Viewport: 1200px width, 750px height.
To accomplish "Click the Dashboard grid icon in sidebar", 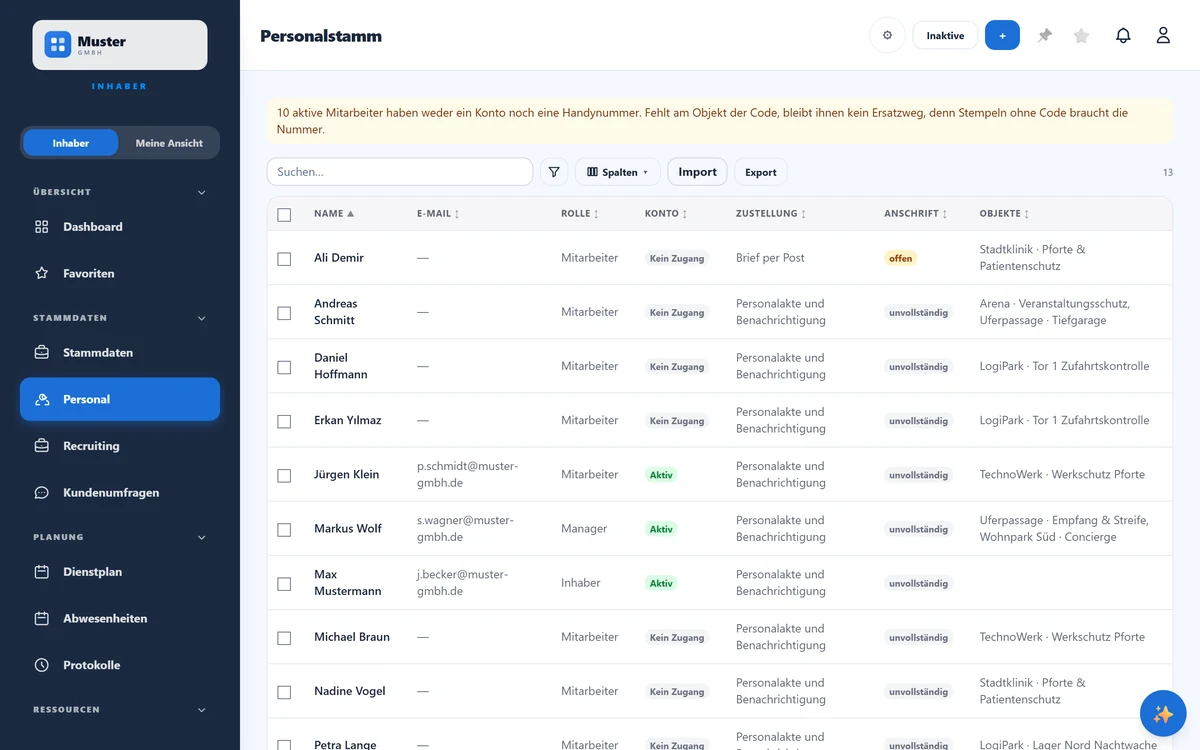I will (x=42, y=227).
